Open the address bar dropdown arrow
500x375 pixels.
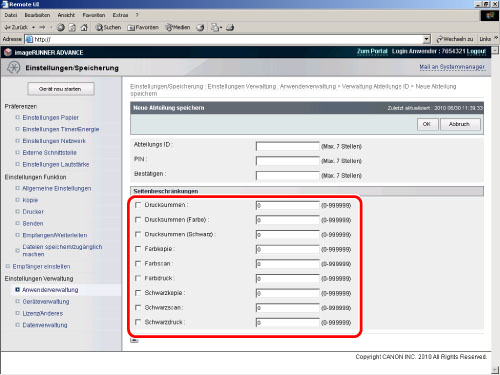click(426, 39)
